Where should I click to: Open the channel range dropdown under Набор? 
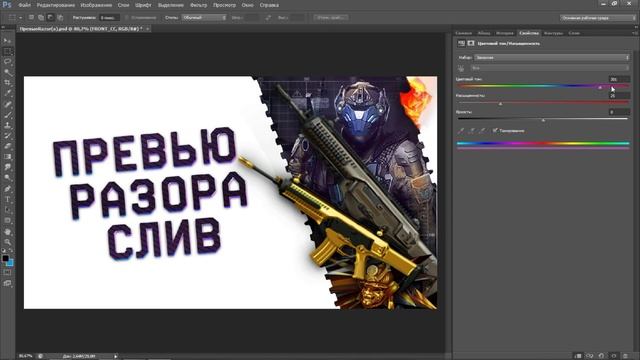pos(550,68)
